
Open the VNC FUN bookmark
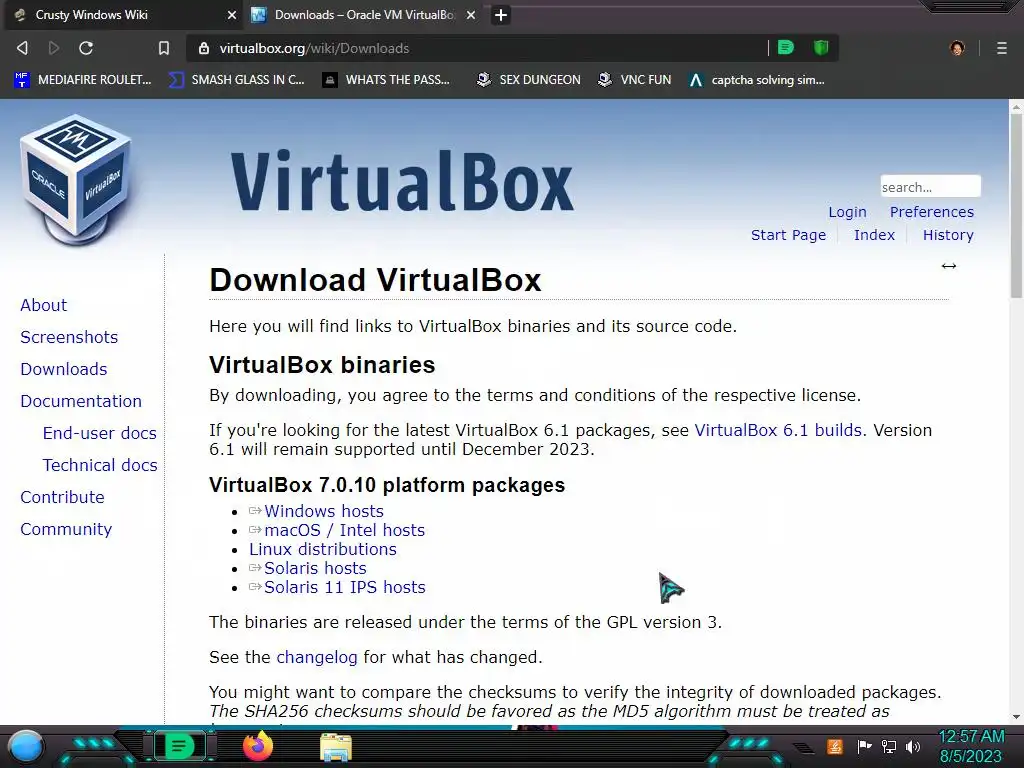tap(635, 80)
